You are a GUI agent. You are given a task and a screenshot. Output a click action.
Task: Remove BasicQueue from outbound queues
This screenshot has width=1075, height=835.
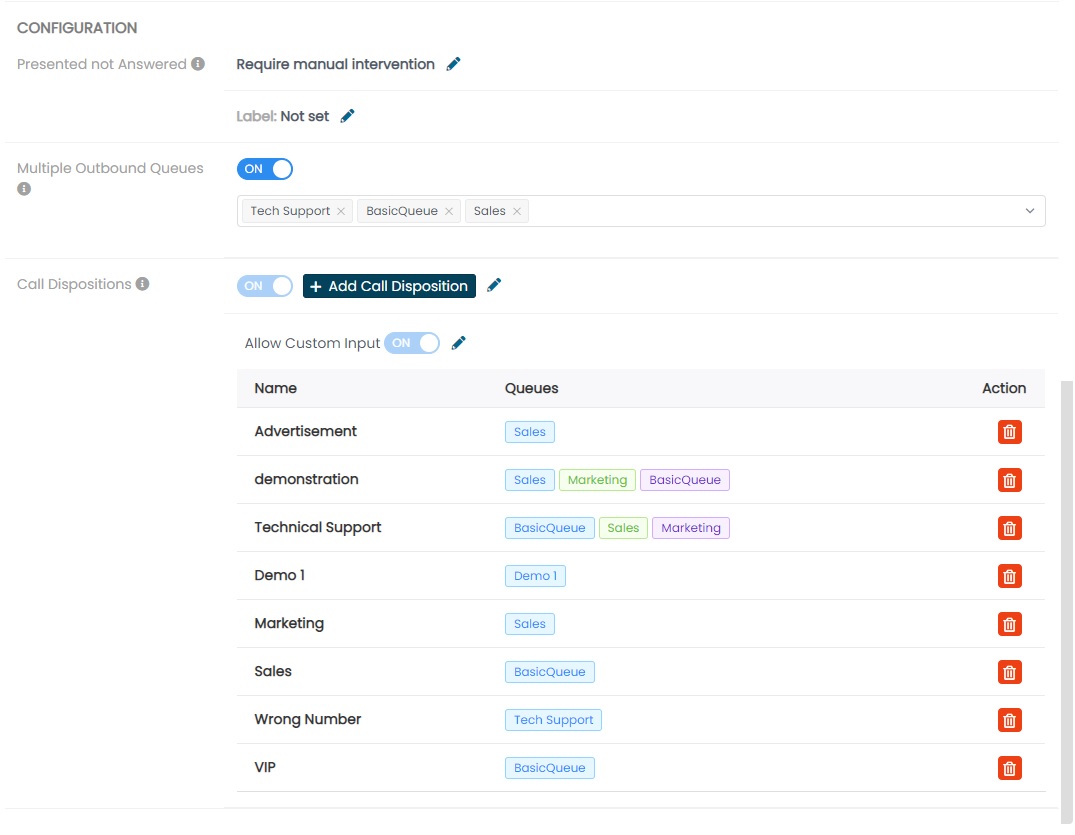[x=449, y=211]
